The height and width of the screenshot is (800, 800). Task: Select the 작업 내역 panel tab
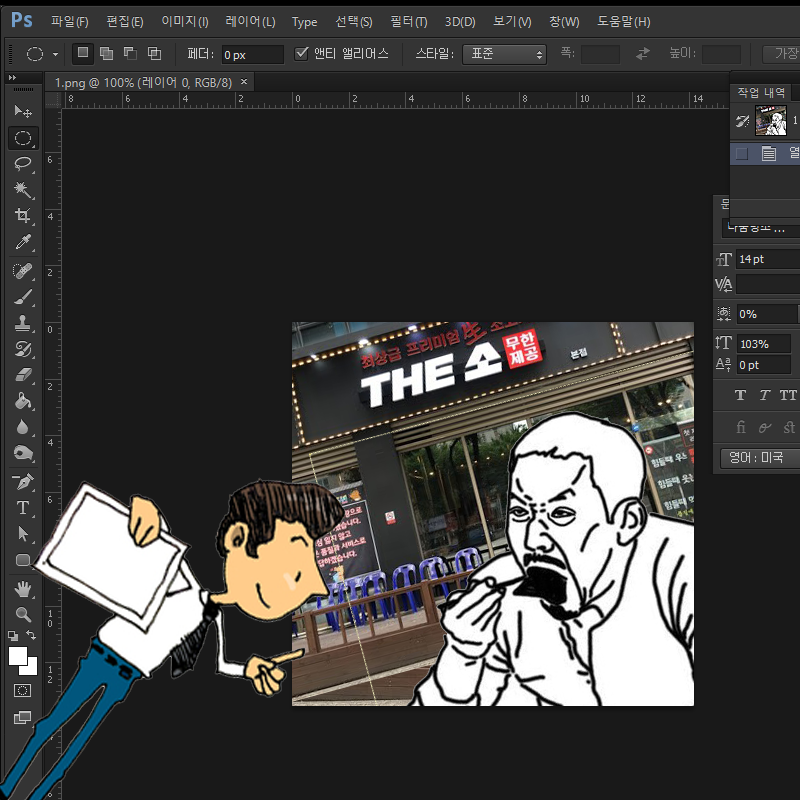click(761, 92)
